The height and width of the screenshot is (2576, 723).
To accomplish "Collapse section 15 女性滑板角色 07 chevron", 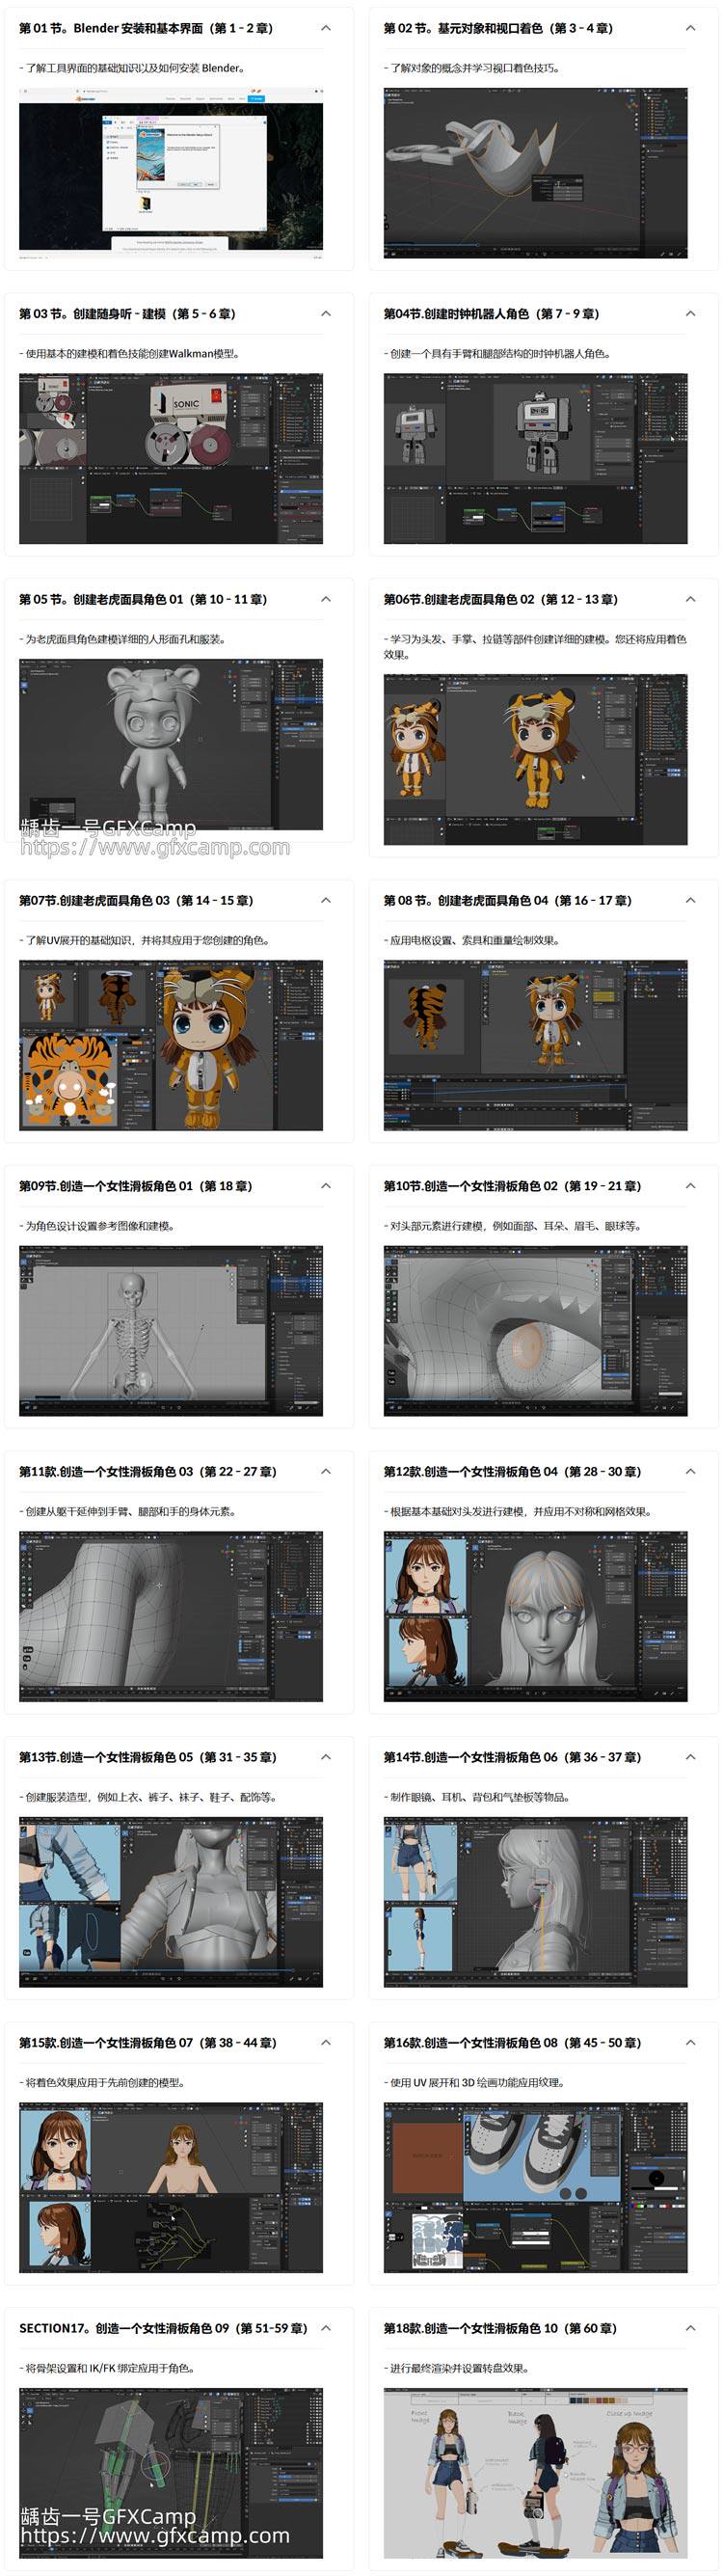I will coord(326,2044).
